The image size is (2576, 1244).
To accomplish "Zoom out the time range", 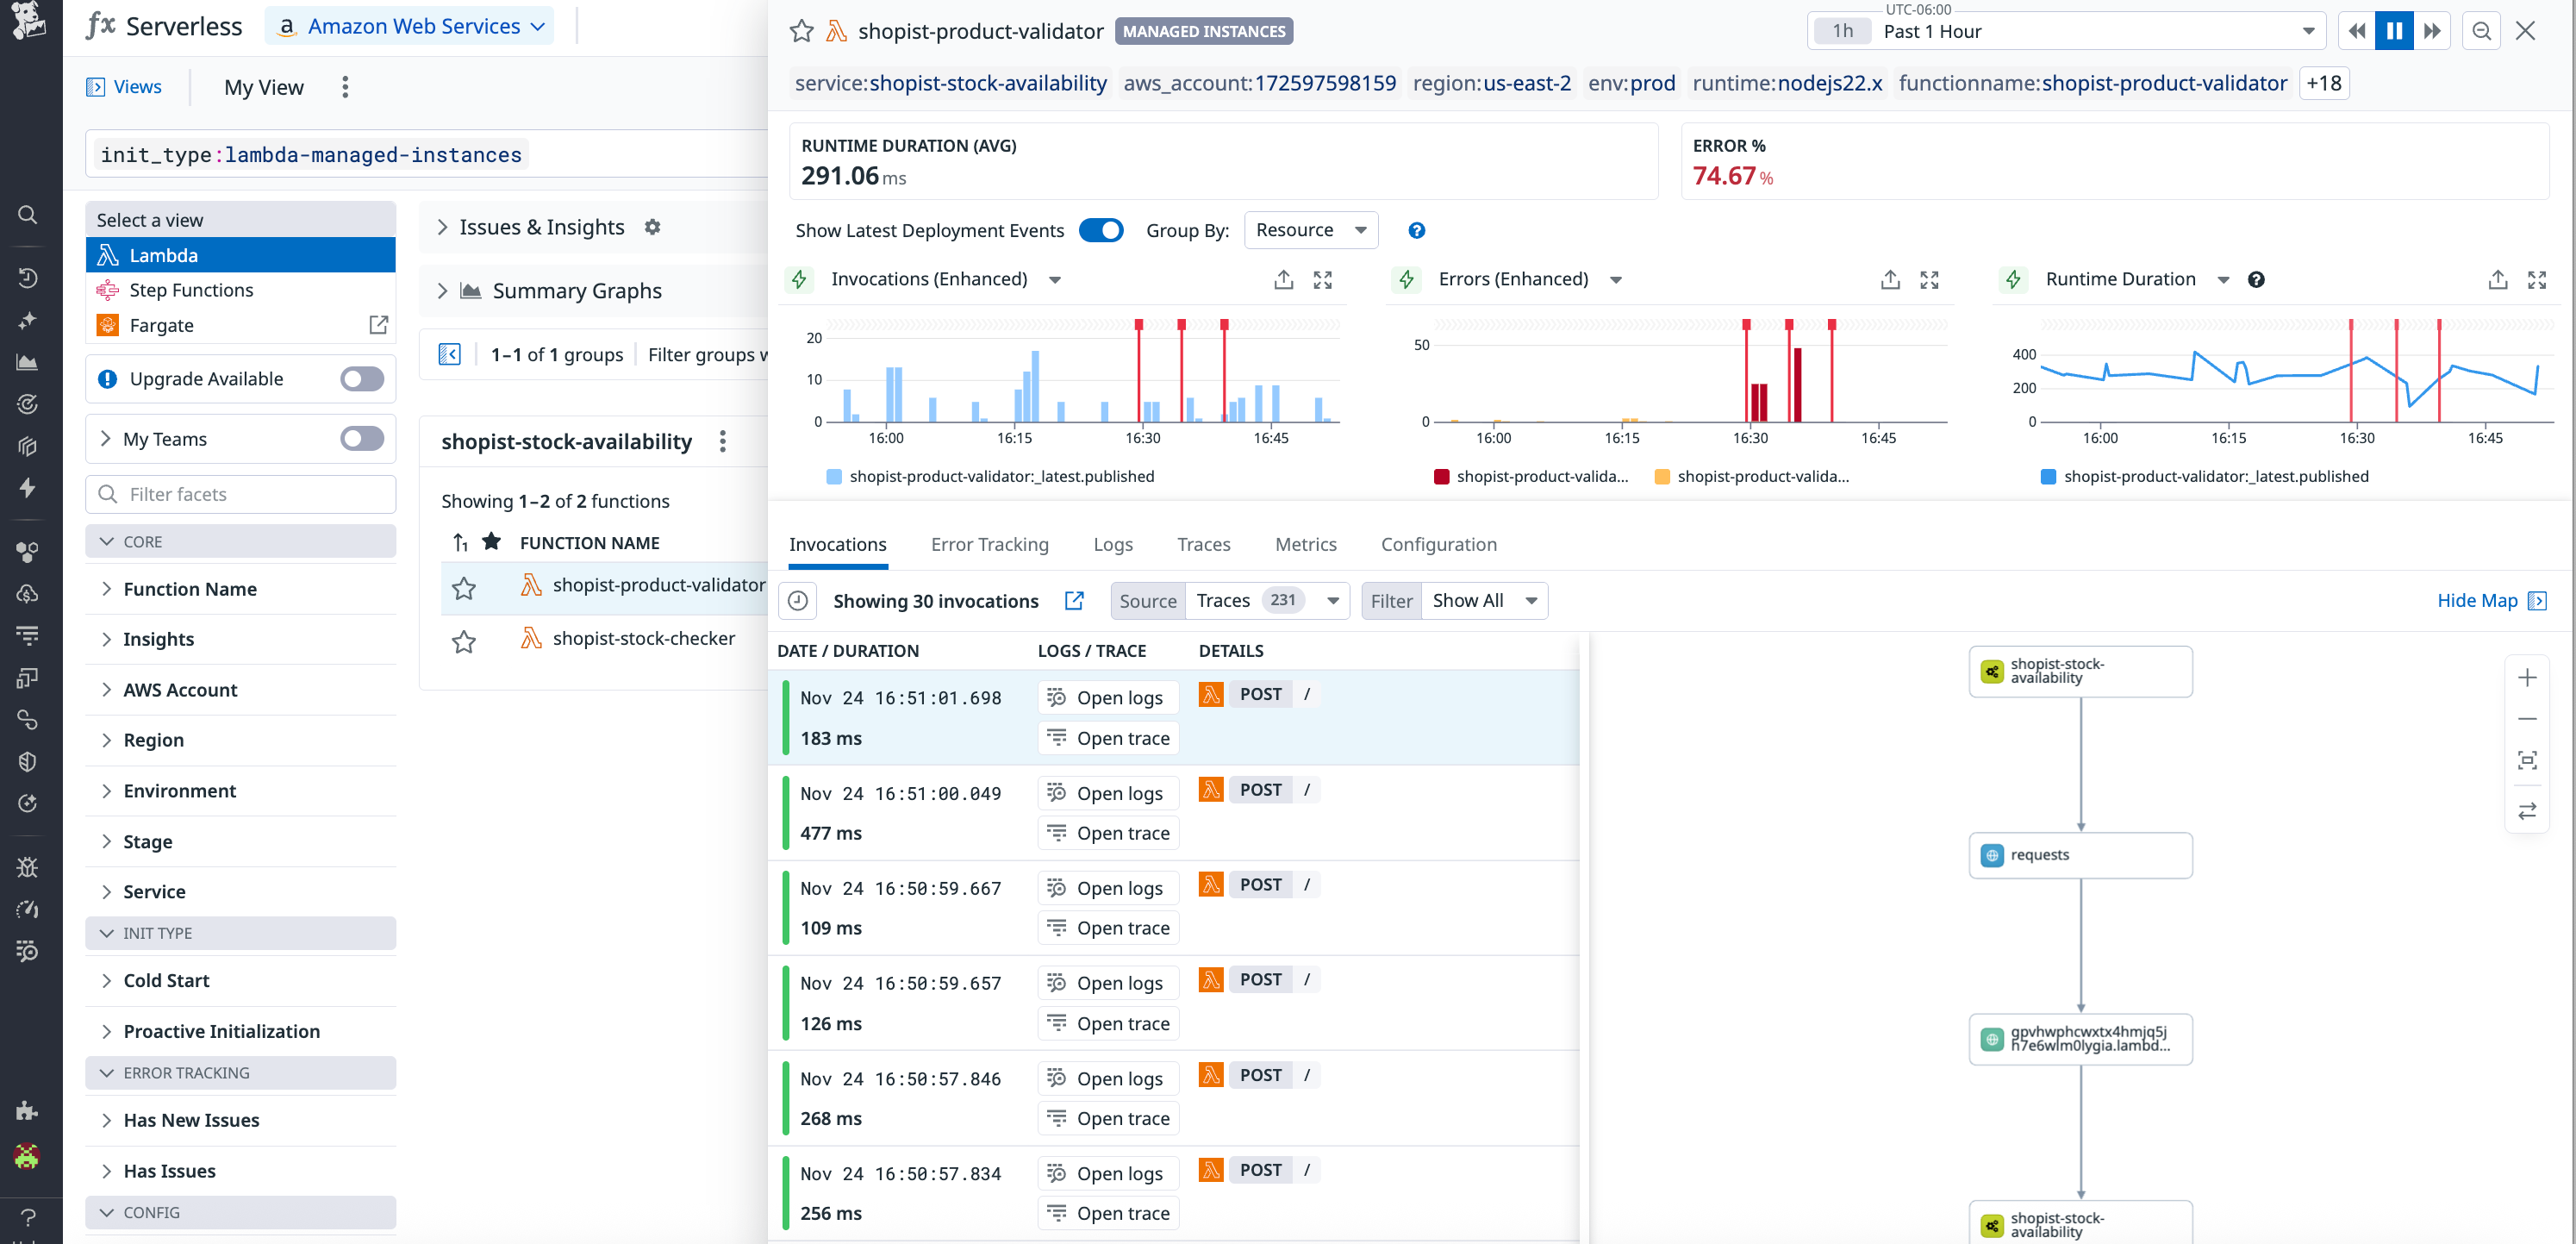I will click(x=2481, y=31).
